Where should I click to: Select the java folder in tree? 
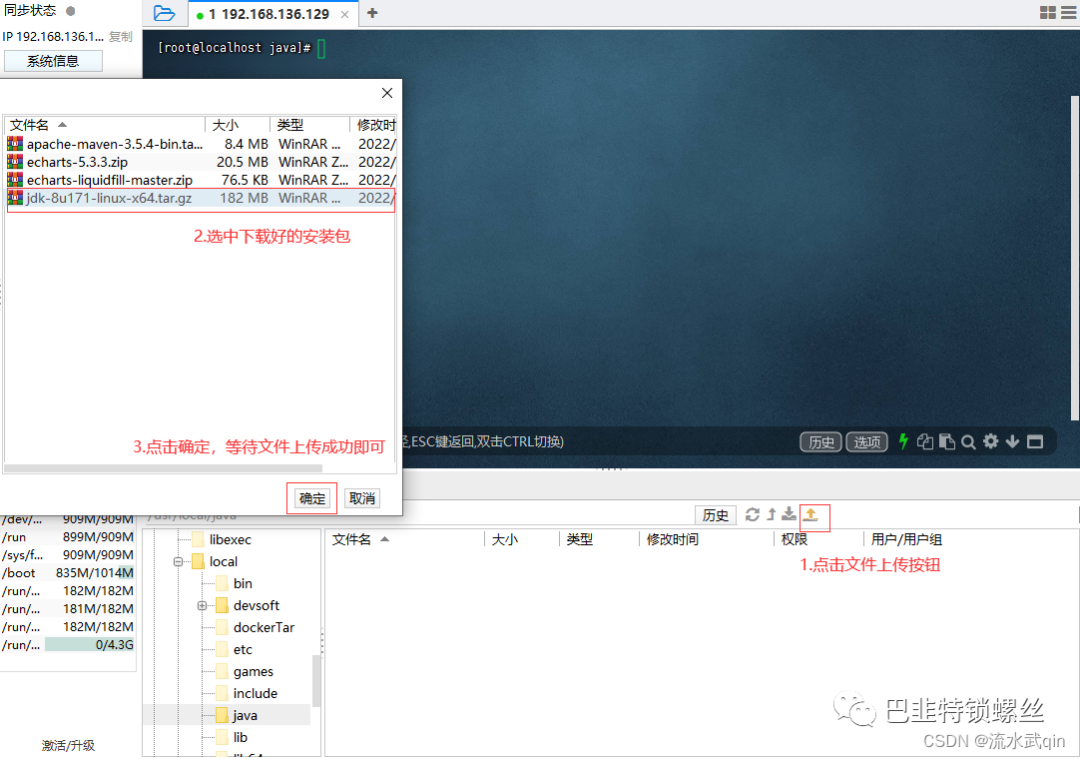pos(245,716)
